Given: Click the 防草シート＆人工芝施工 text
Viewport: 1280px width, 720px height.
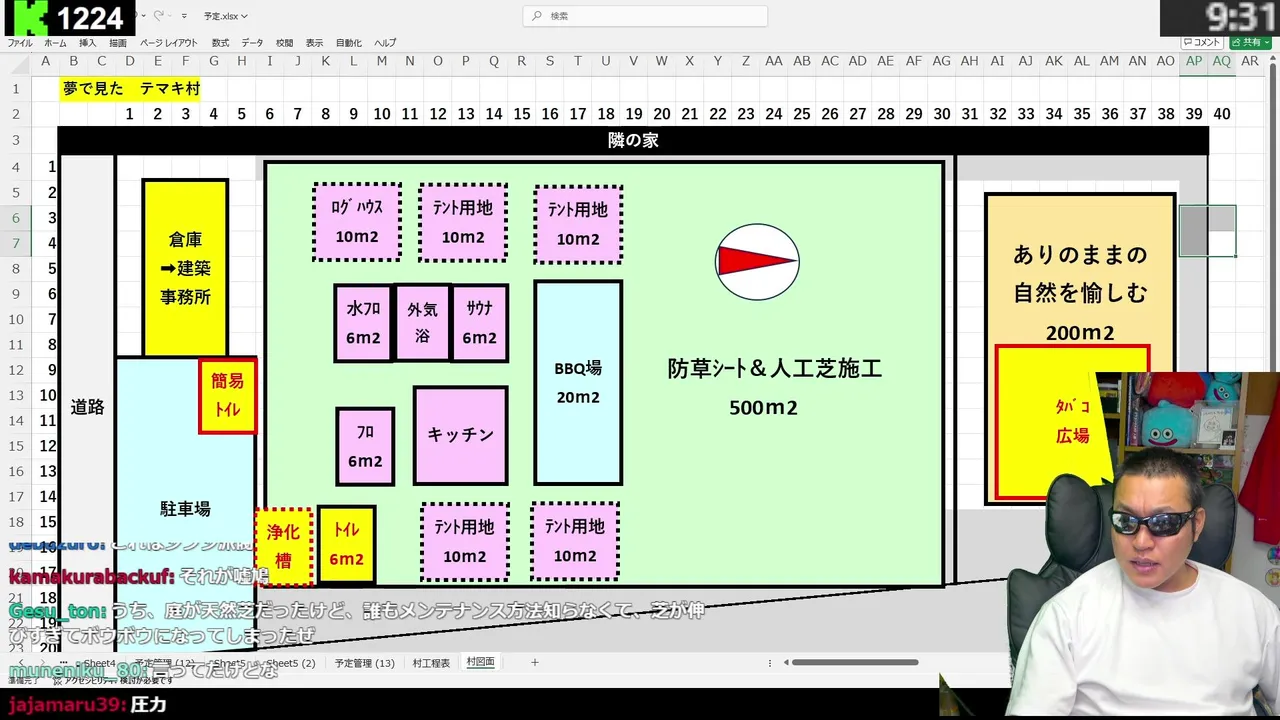Looking at the screenshot, I should [775, 369].
